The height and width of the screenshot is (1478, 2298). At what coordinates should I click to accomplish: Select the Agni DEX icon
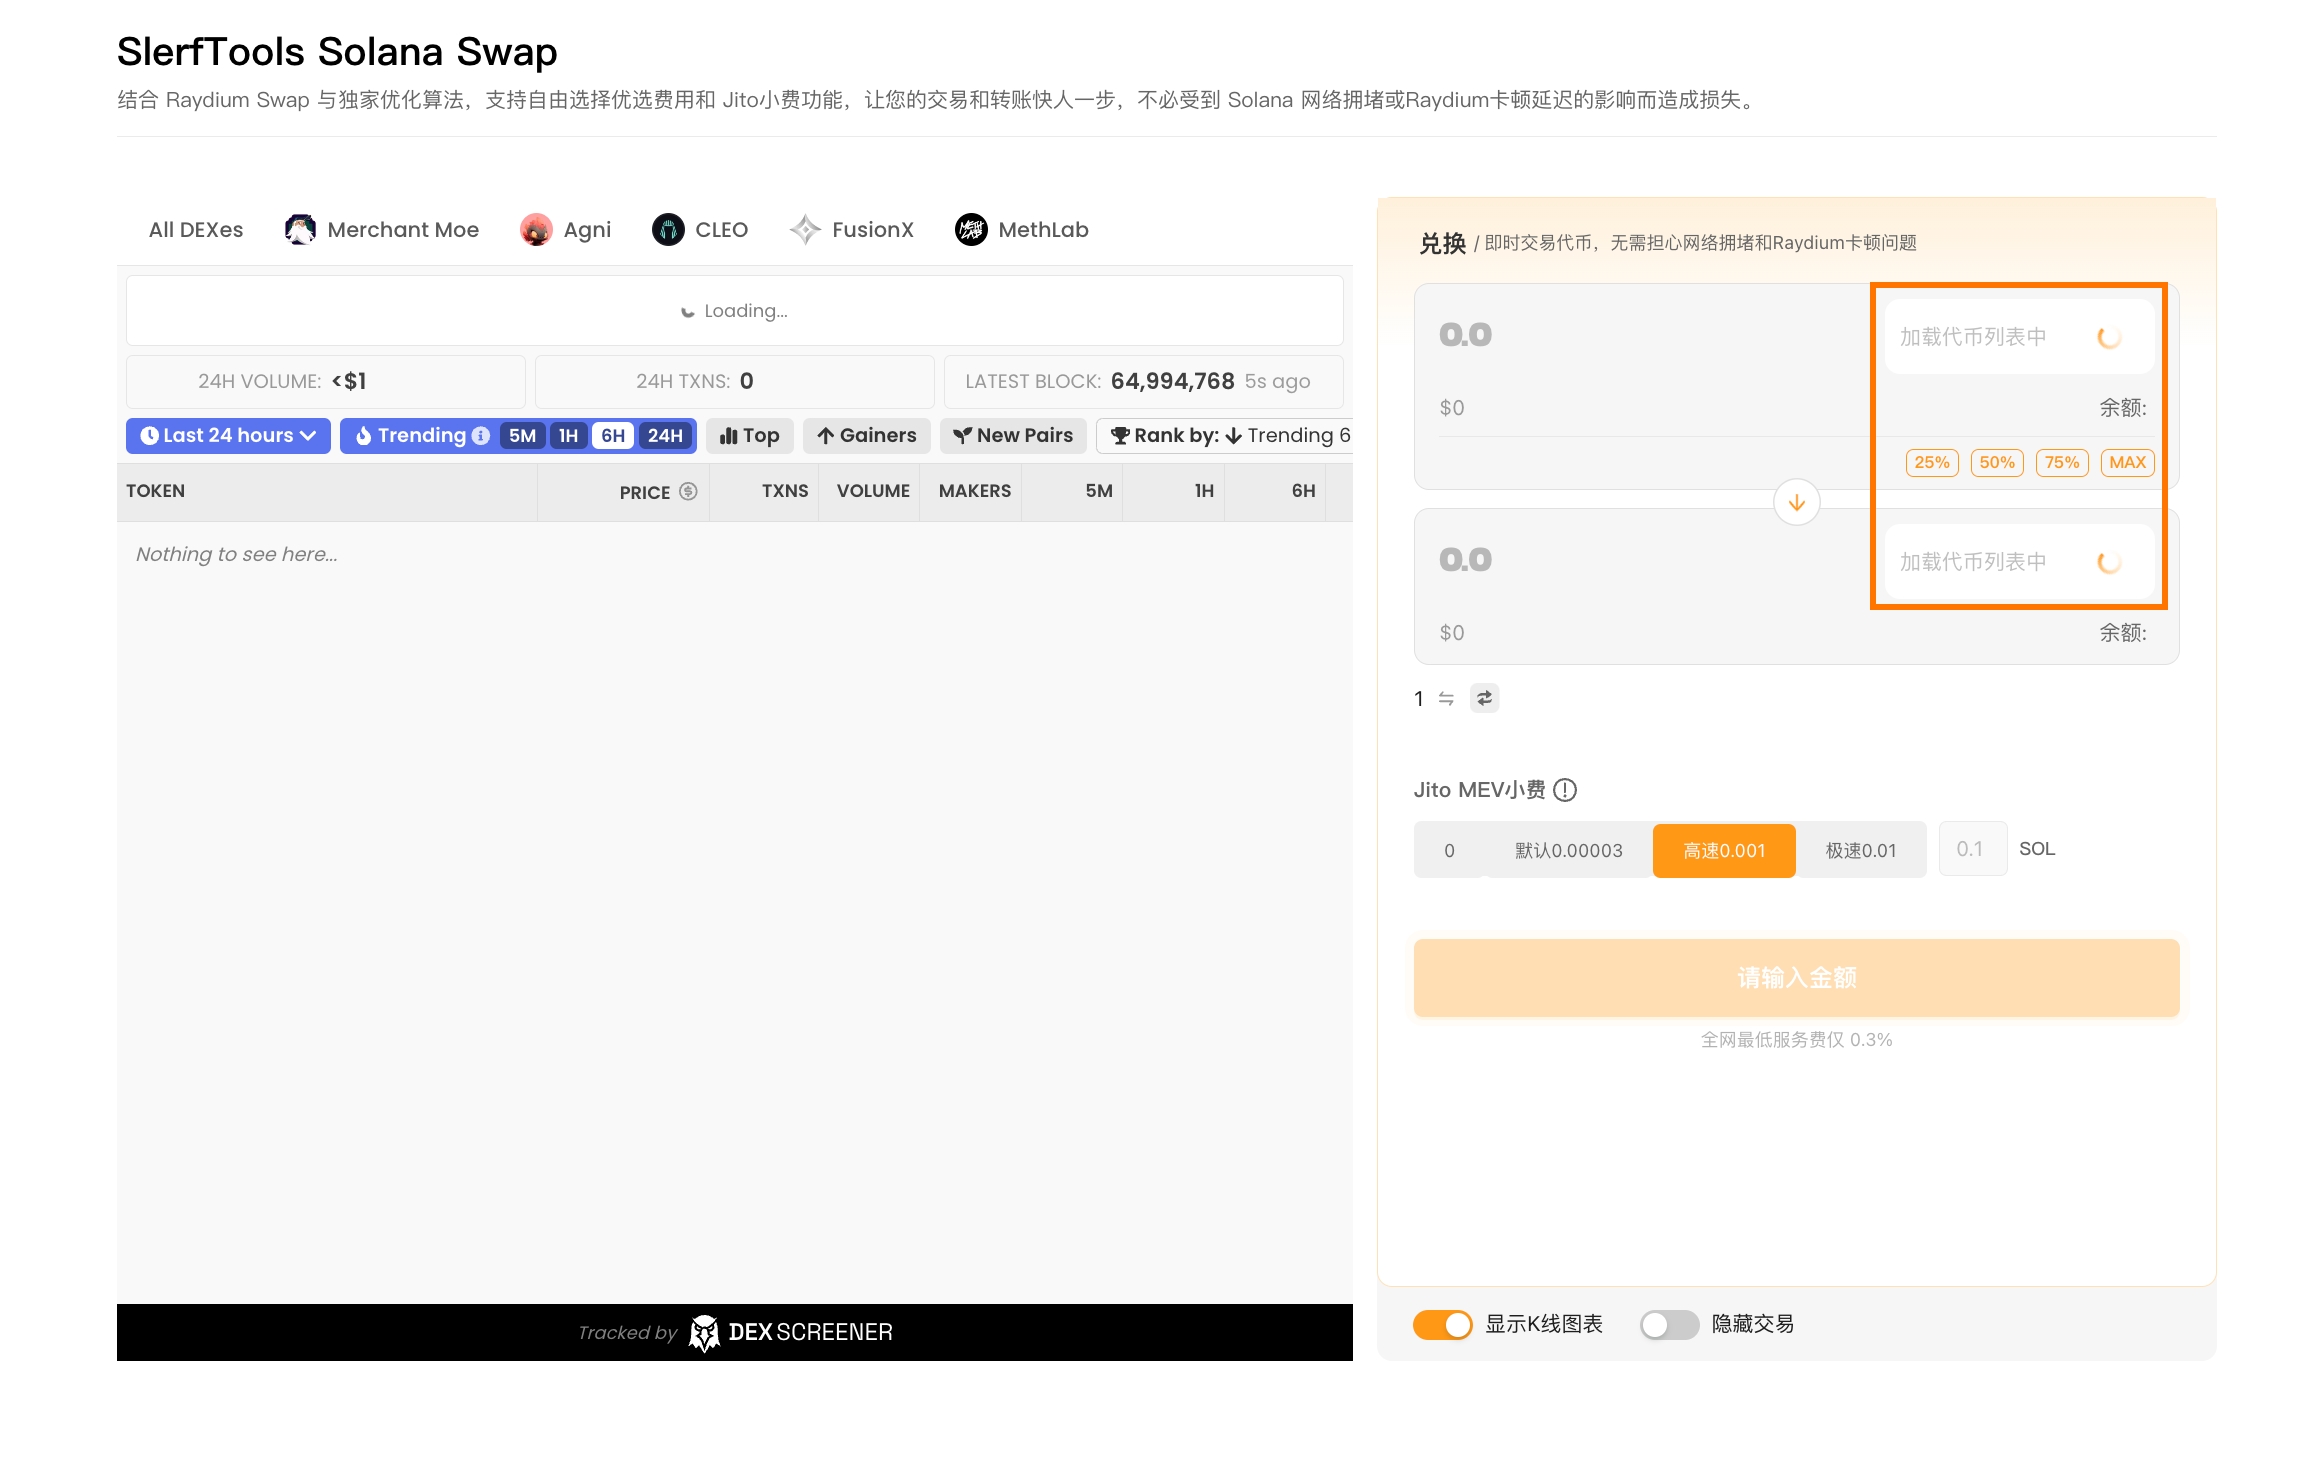[x=536, y=230]
